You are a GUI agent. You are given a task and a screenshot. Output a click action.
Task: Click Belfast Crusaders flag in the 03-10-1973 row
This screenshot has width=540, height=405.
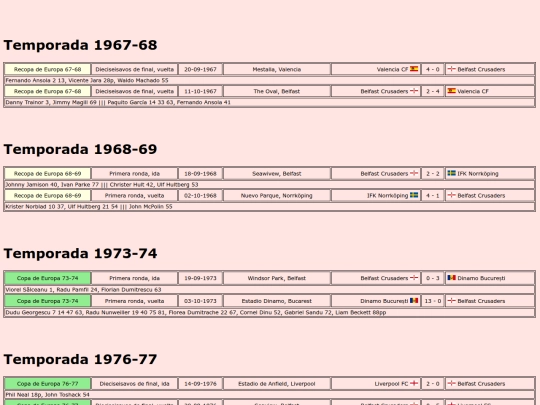click(451, 301)
